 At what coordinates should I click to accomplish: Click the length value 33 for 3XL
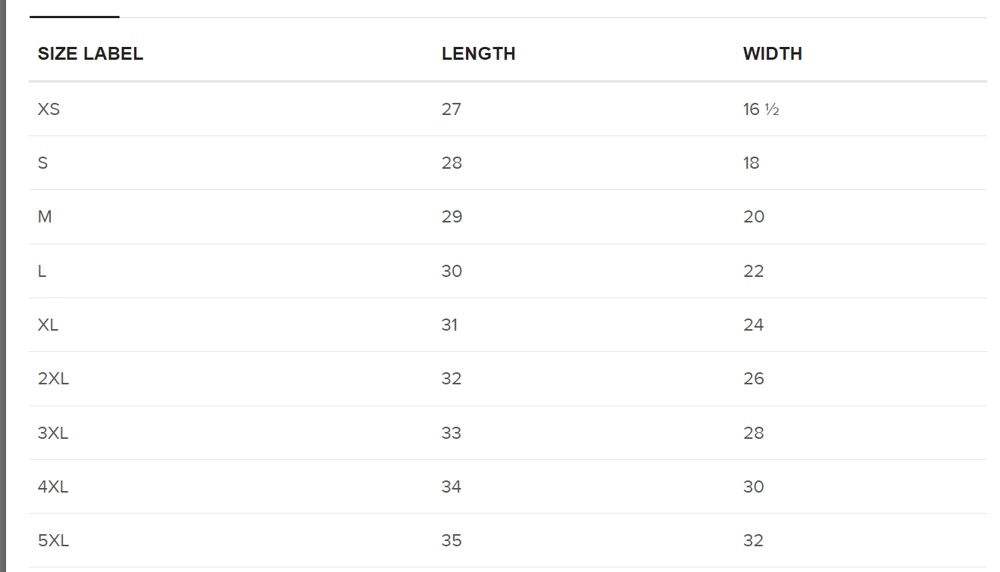pyautogui.click(x=451, y=433)
